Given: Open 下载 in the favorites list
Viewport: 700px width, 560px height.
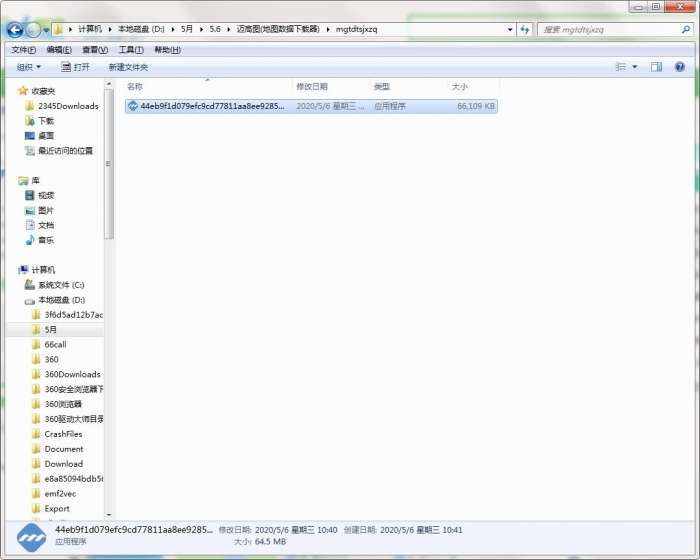Looking at the screenshot, I should tap(46, 121).
